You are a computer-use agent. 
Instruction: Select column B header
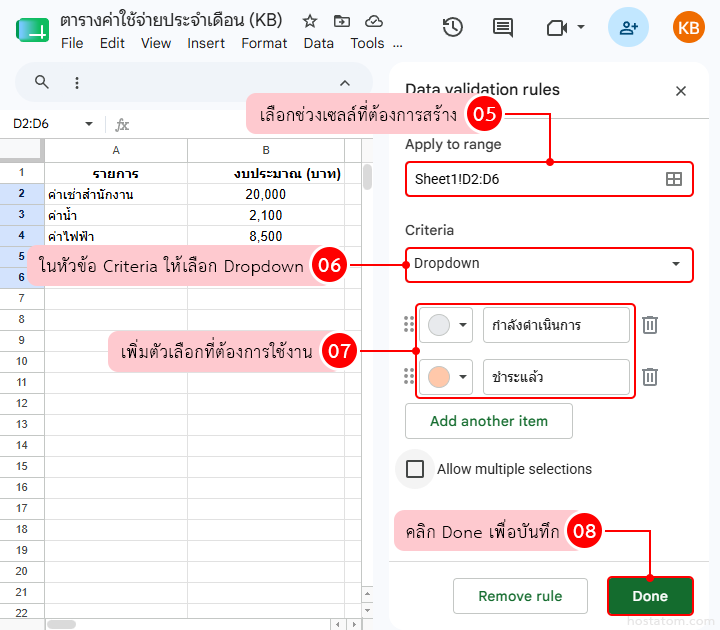pos(266,150)
